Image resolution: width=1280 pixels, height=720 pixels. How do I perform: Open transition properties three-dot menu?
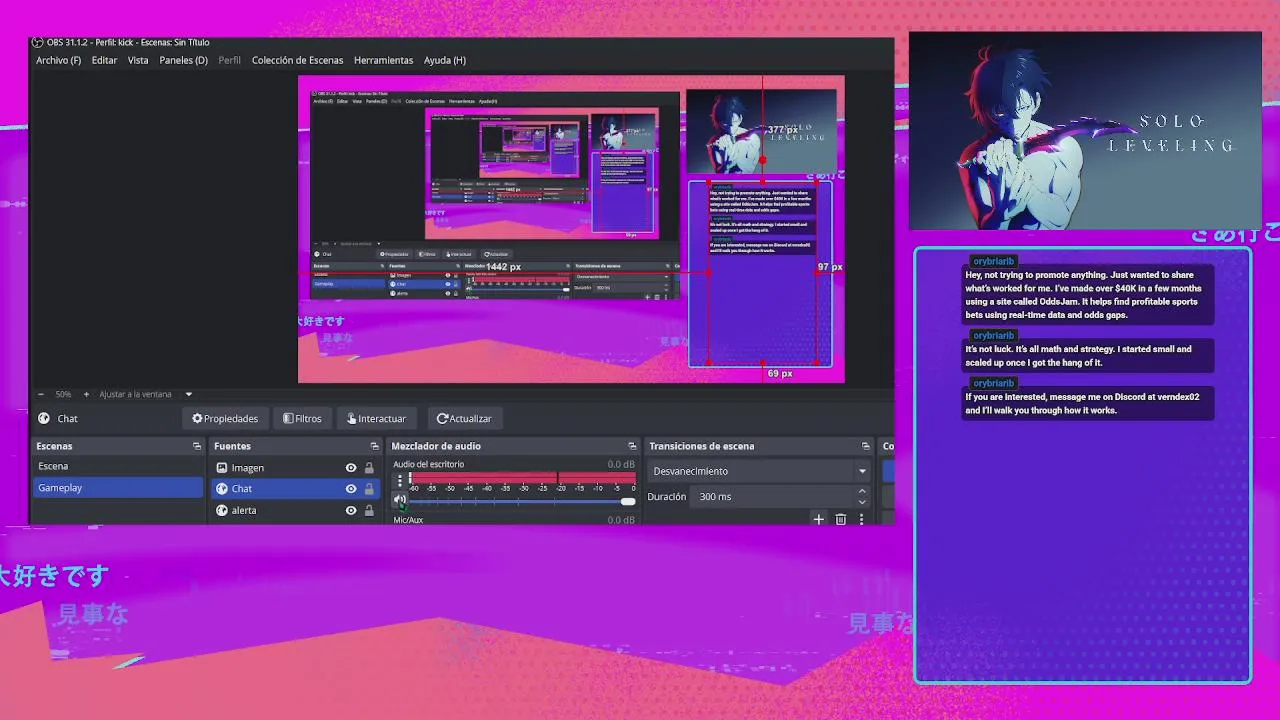point(861,519)
